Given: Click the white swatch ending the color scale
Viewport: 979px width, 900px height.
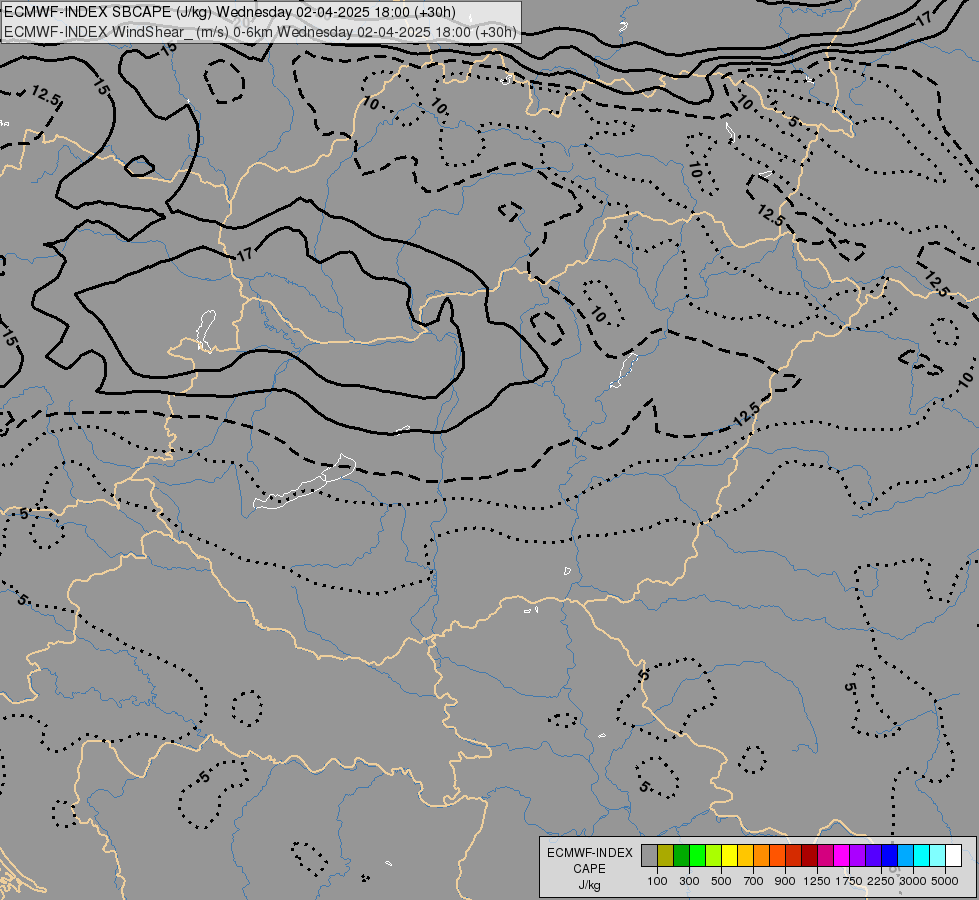Looking at the screenshot, I should point(953,855).
